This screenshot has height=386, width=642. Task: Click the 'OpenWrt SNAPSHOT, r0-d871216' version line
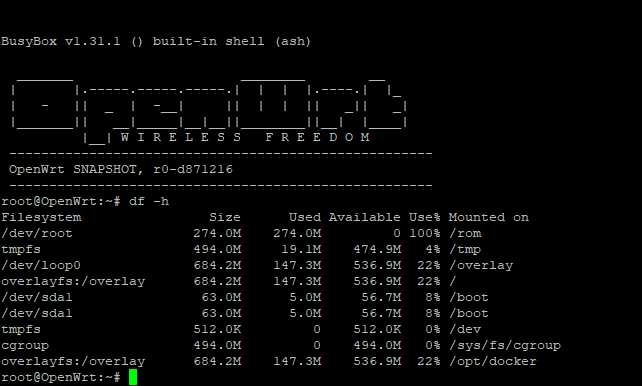[121, 169]
